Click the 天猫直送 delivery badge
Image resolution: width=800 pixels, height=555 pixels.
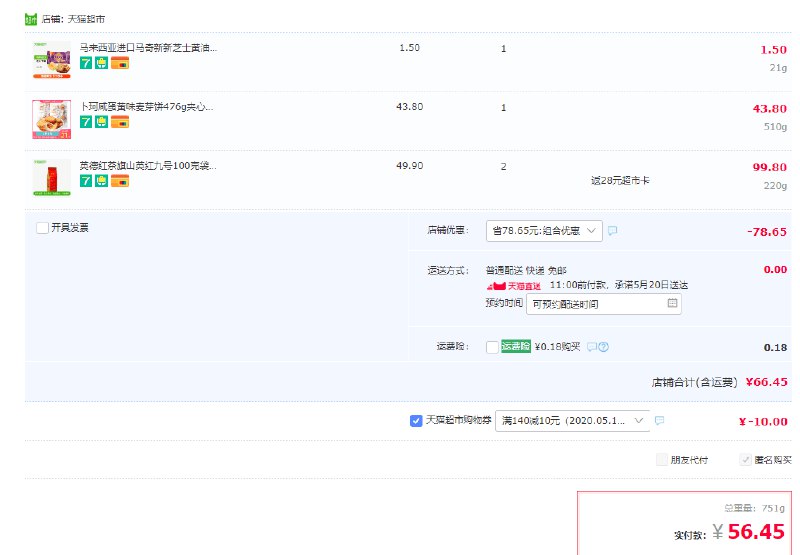513,286
